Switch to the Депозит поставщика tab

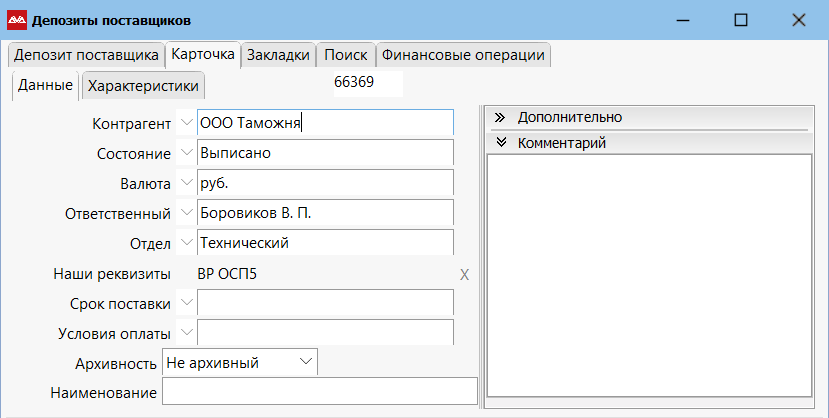pos(84,55)
